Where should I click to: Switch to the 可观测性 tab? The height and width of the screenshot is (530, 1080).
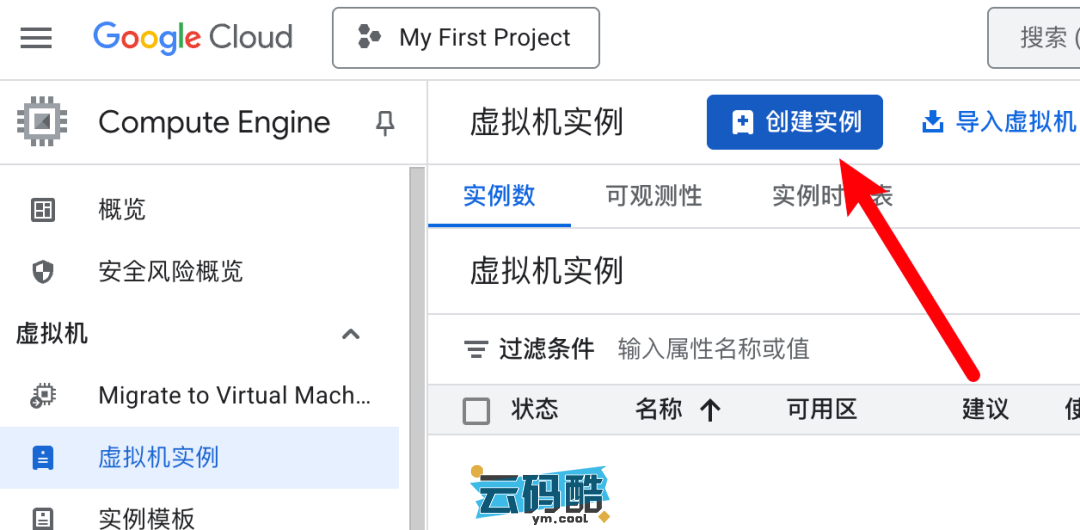pyautogui.click(x=654, y=196)
